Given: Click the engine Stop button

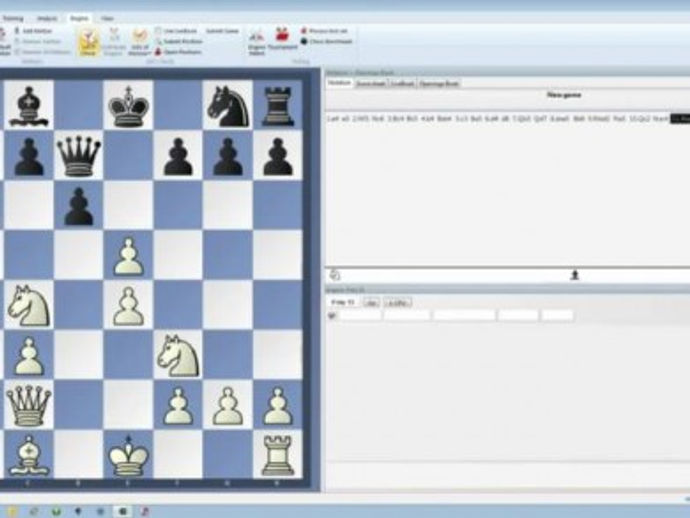Looking at the screenshot, I should click(371, 303).
